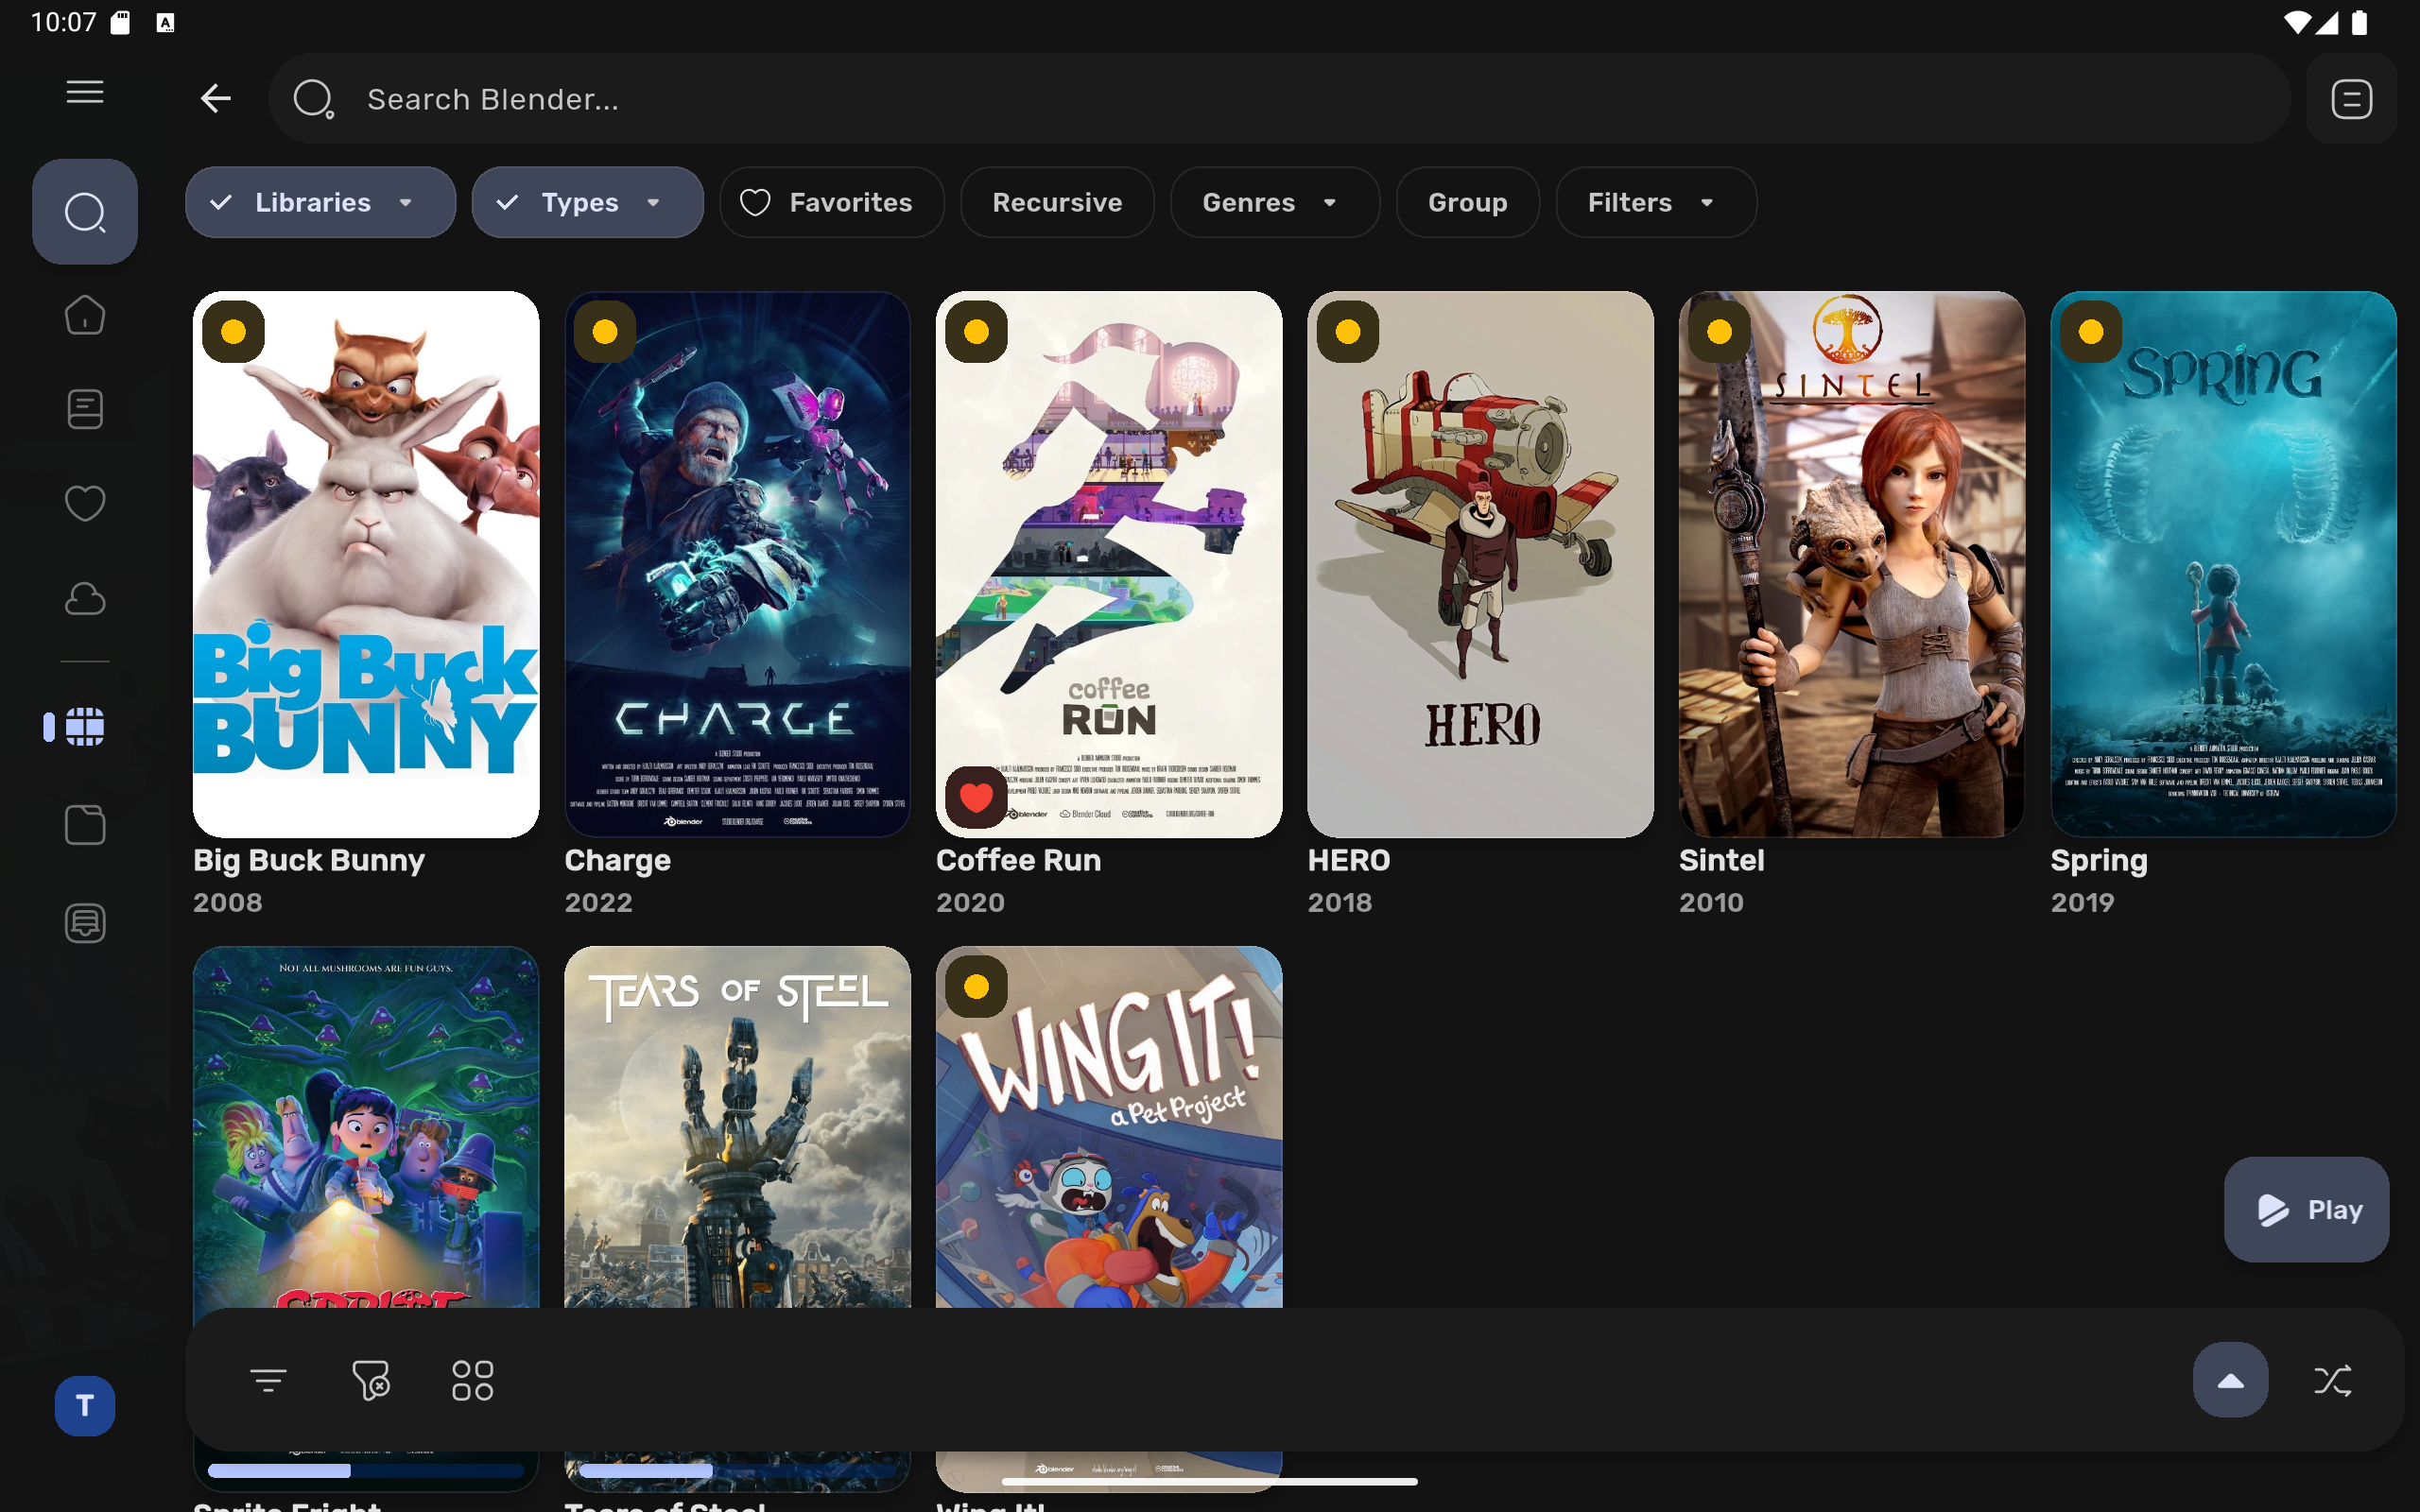Screen dimensions: 2420x1512
Task: Open the cloud icon in sidebar
Action: tap(85, 599)
